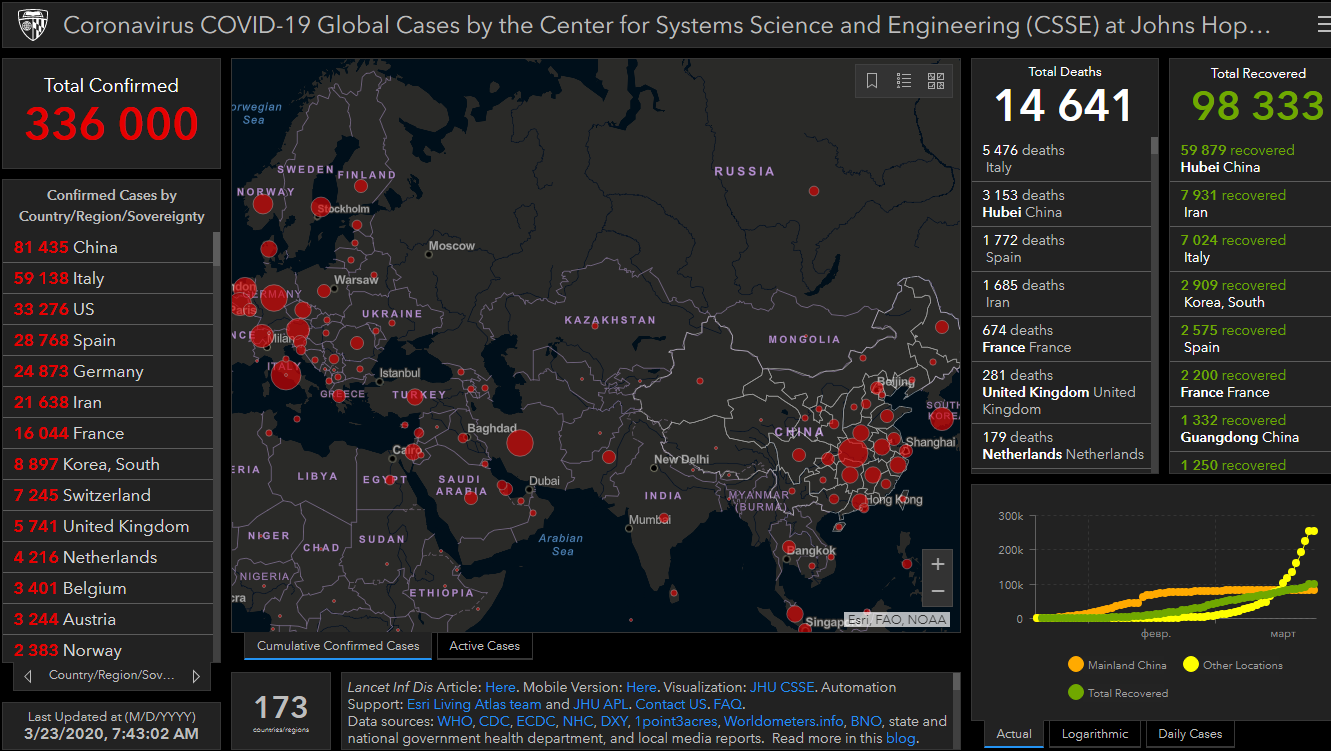The width and height of the screenshot is (1331, 751).
Task: Go to previous list with left arrow
Action: coord(29,676)
